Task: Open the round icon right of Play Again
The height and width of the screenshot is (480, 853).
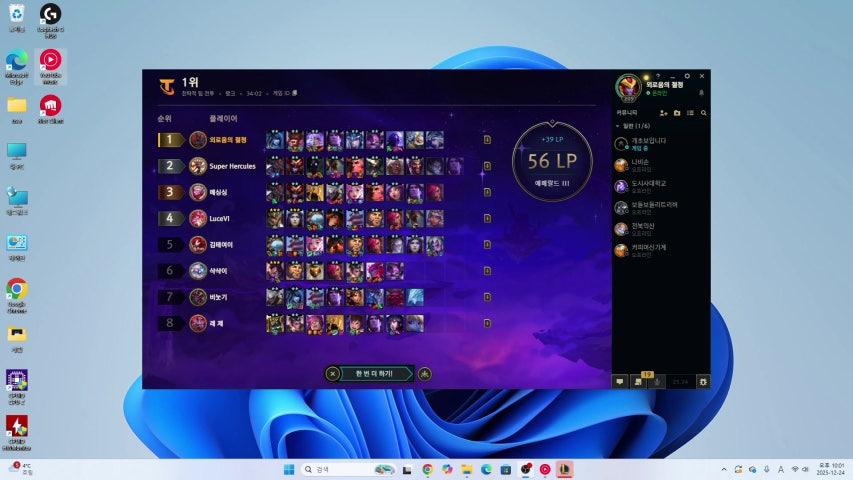Action: point(425,374)
